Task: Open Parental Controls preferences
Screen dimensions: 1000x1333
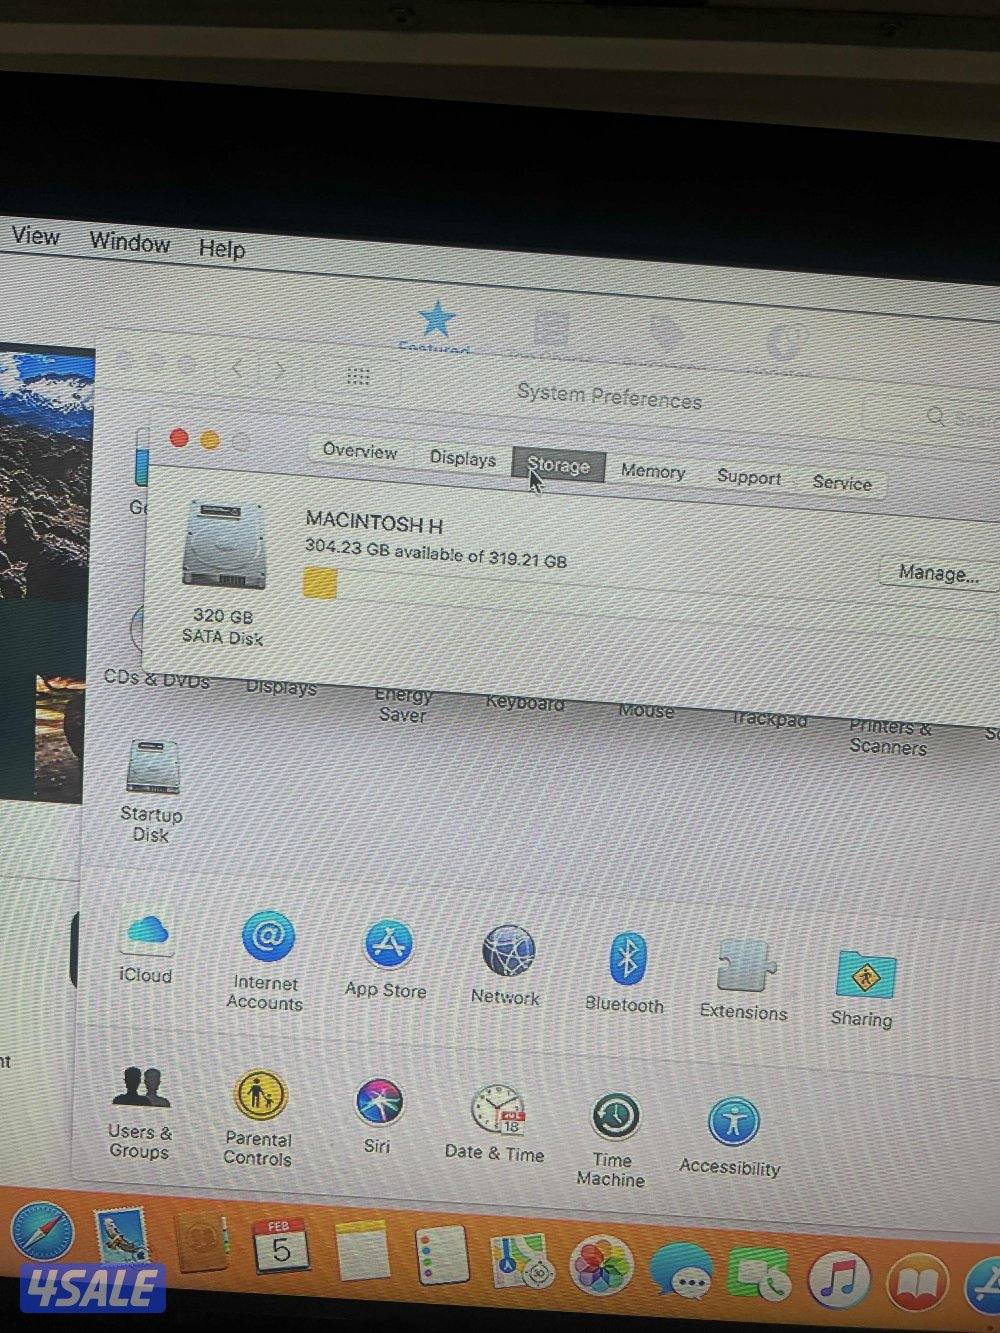Action: pyautogui.click(x=259, y=1092)
